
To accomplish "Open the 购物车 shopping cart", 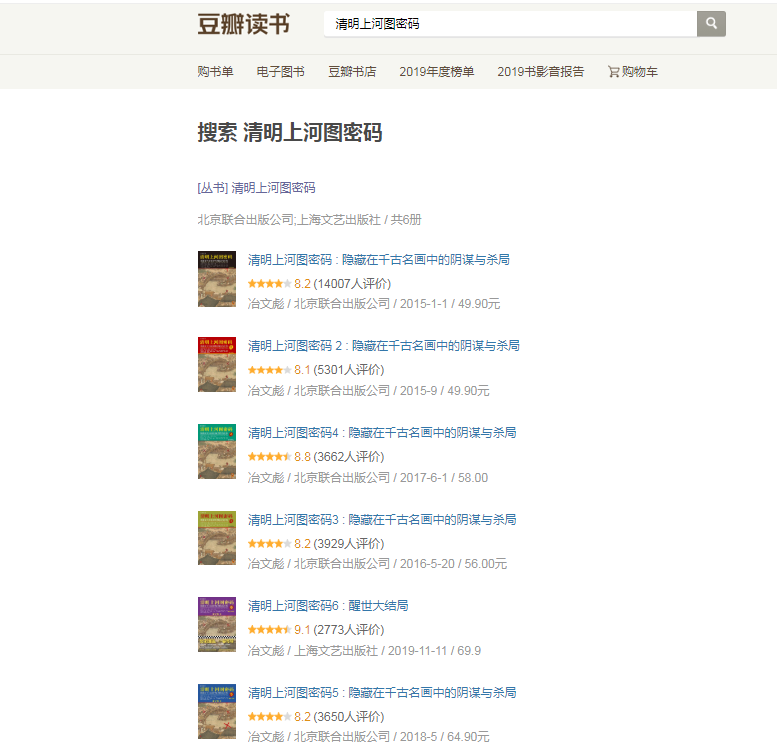I will pos(633,72).
